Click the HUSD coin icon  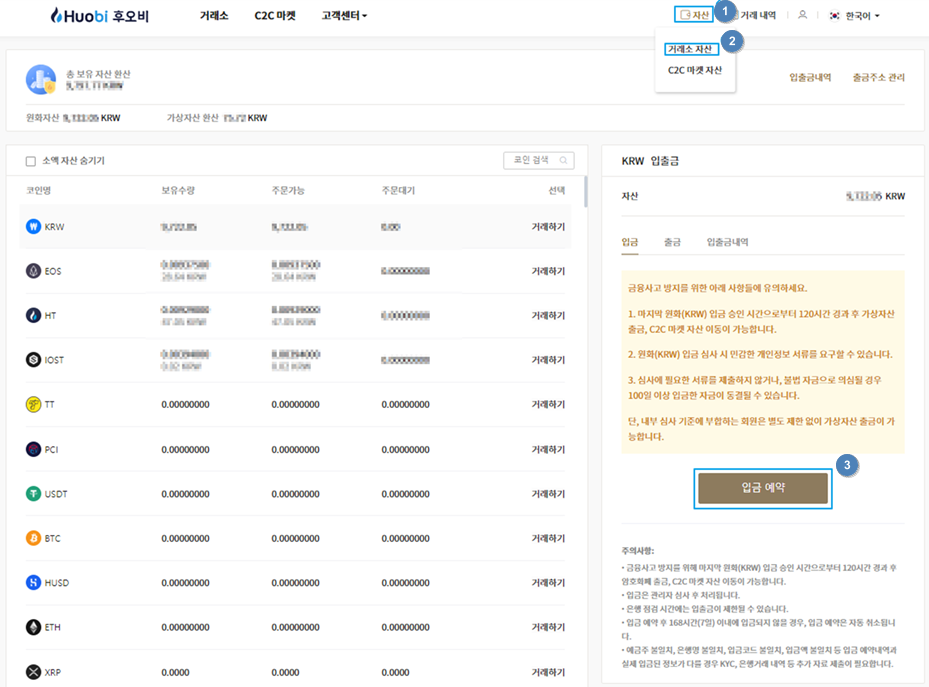(x=34, y=583)
